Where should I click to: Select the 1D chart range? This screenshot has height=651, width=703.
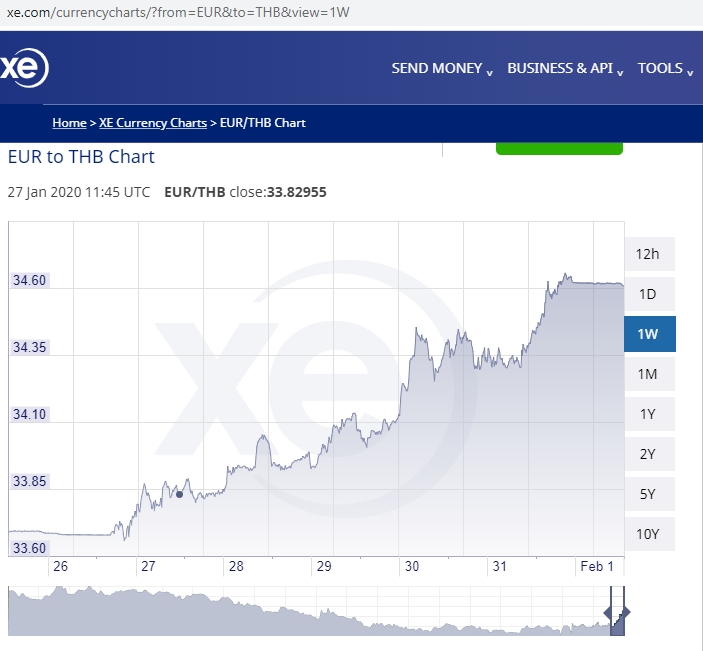point(648,294)
